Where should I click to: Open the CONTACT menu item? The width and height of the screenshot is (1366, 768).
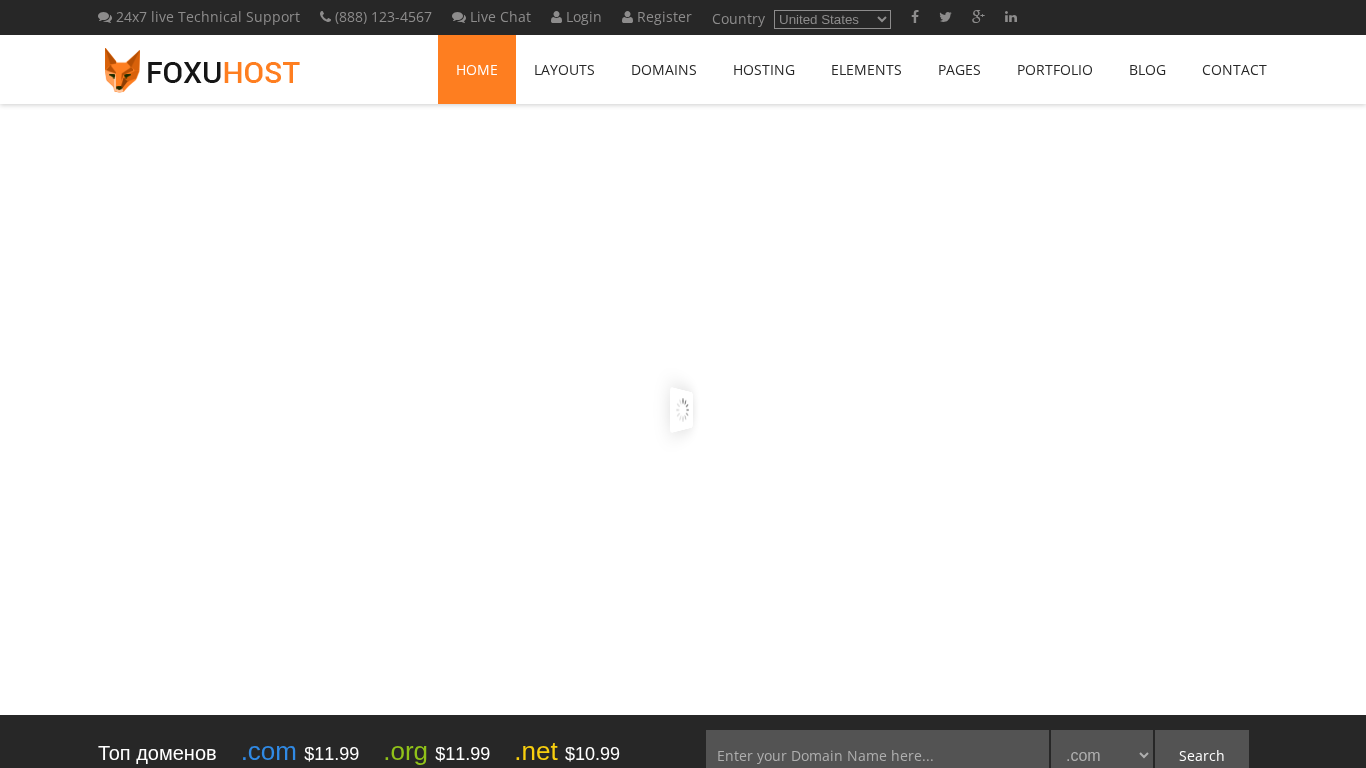point(1234,70)
